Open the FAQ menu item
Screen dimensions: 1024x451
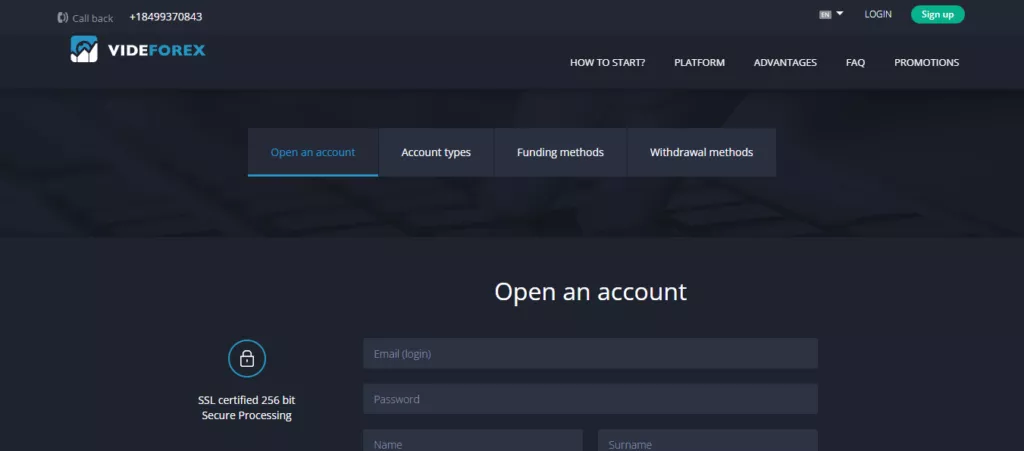[x=856, y=63]
